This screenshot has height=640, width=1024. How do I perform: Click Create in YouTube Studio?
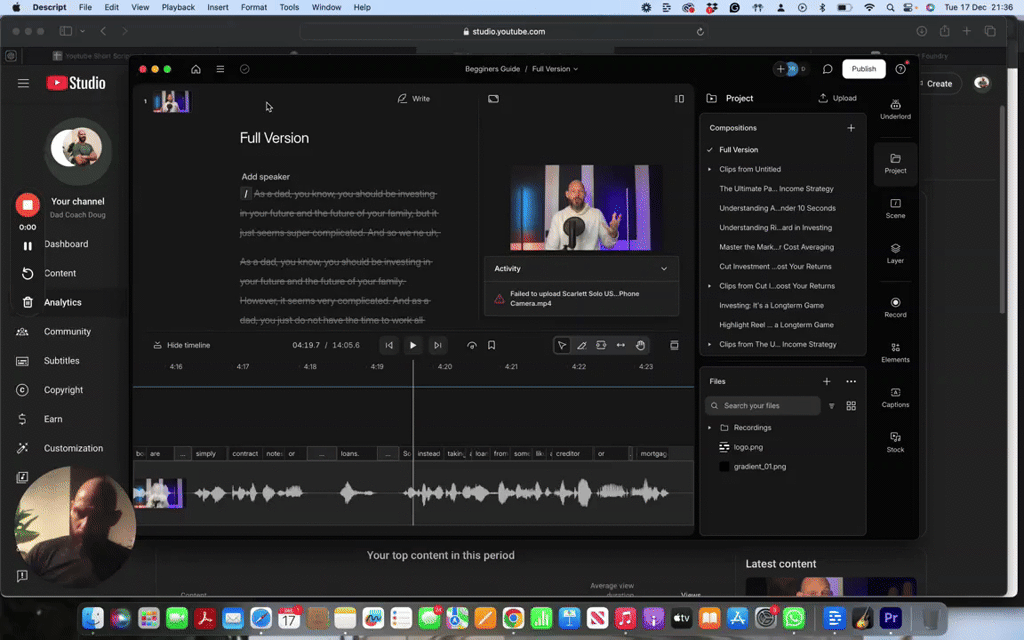pyautogui.click(x=938, y=84)
